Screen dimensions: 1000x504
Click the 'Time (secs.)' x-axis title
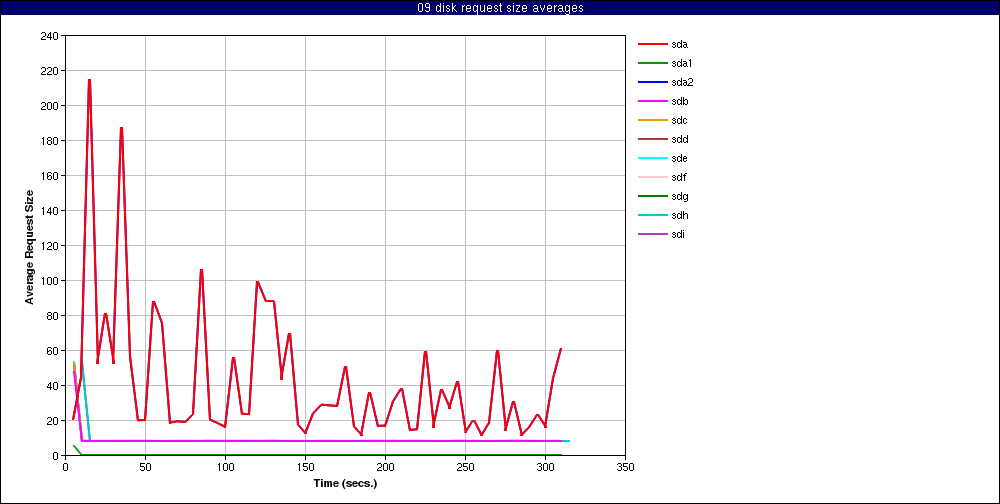coord(345,483)
